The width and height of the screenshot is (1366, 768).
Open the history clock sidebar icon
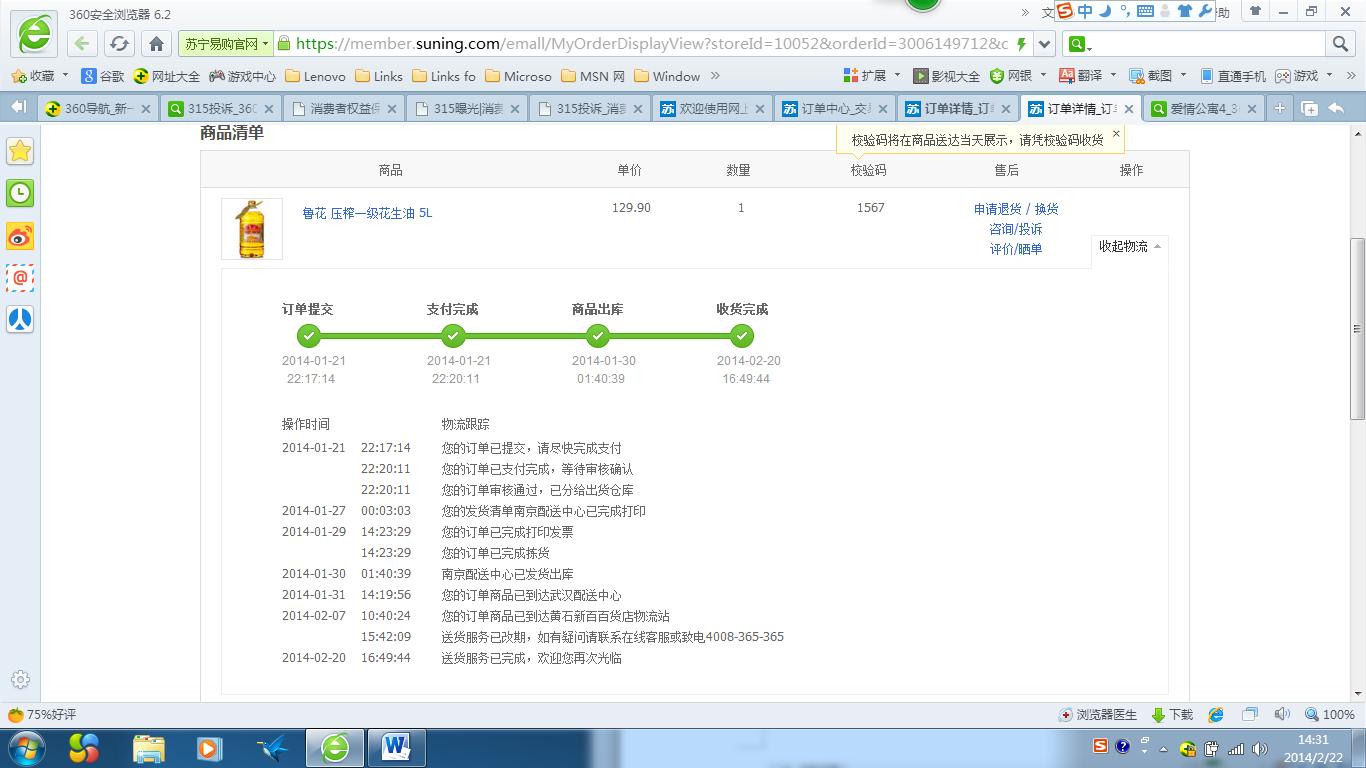tap(20, 193)
